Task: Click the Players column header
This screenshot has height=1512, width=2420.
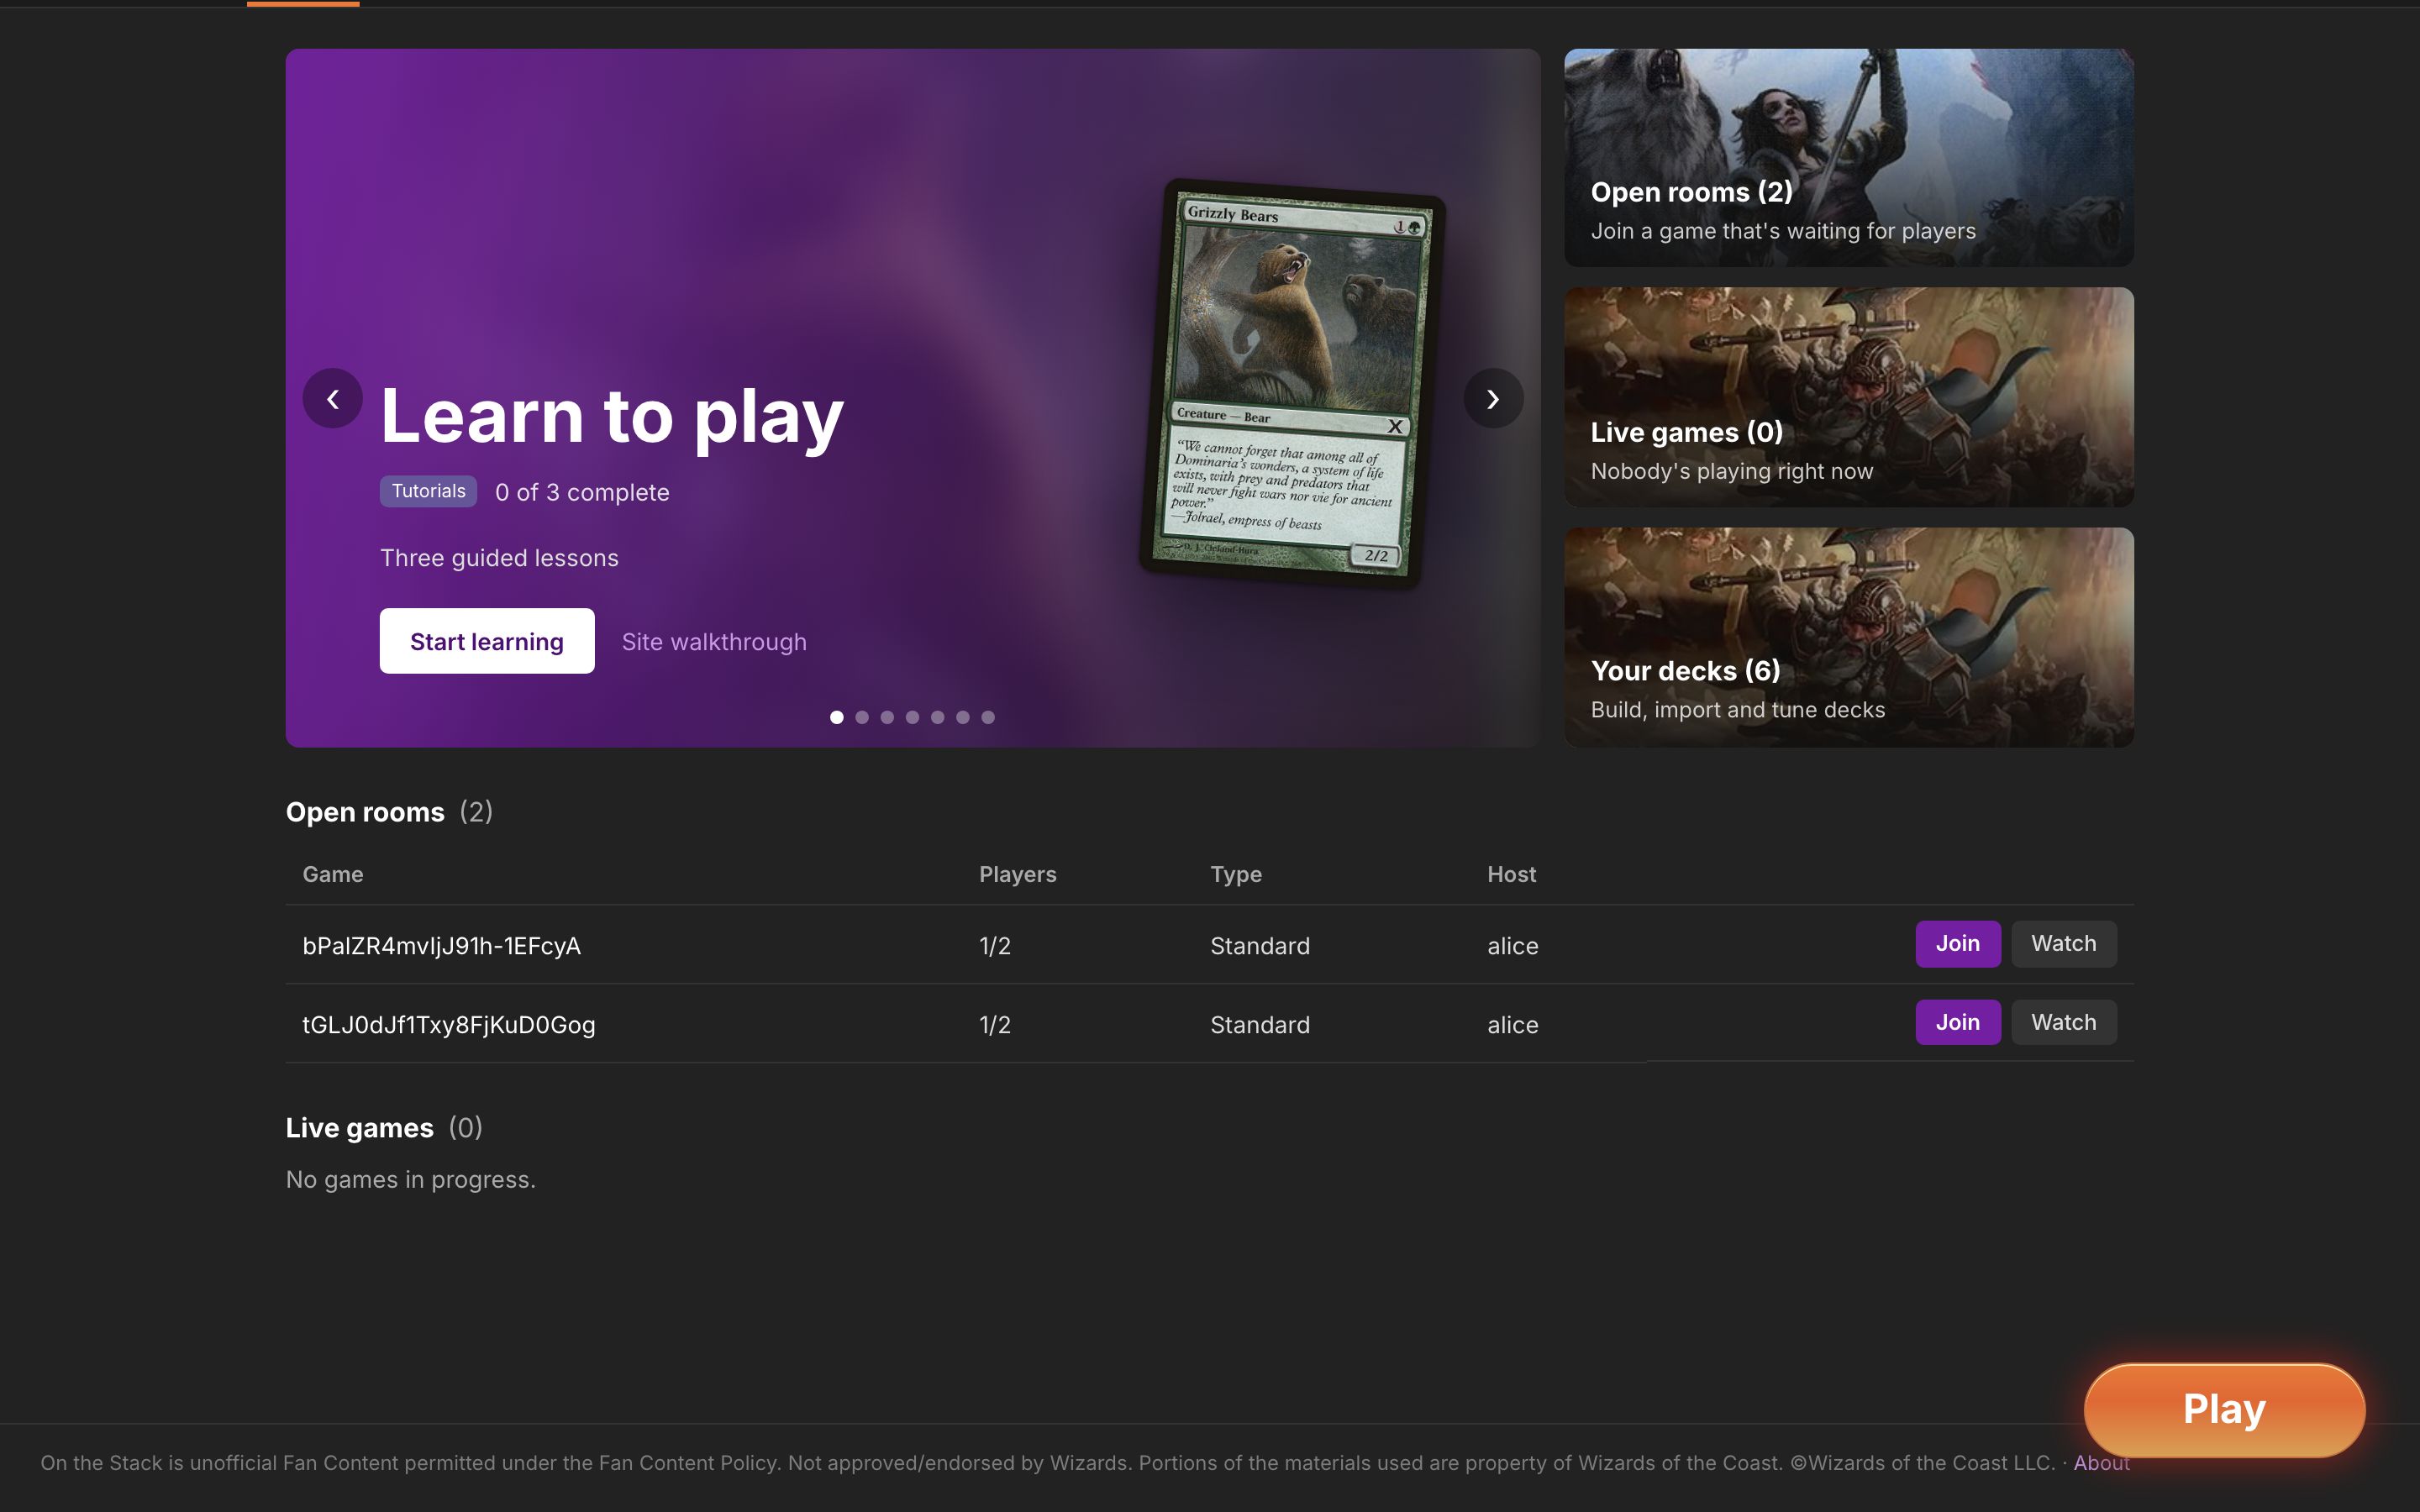Action: [x=1017, y=874]
